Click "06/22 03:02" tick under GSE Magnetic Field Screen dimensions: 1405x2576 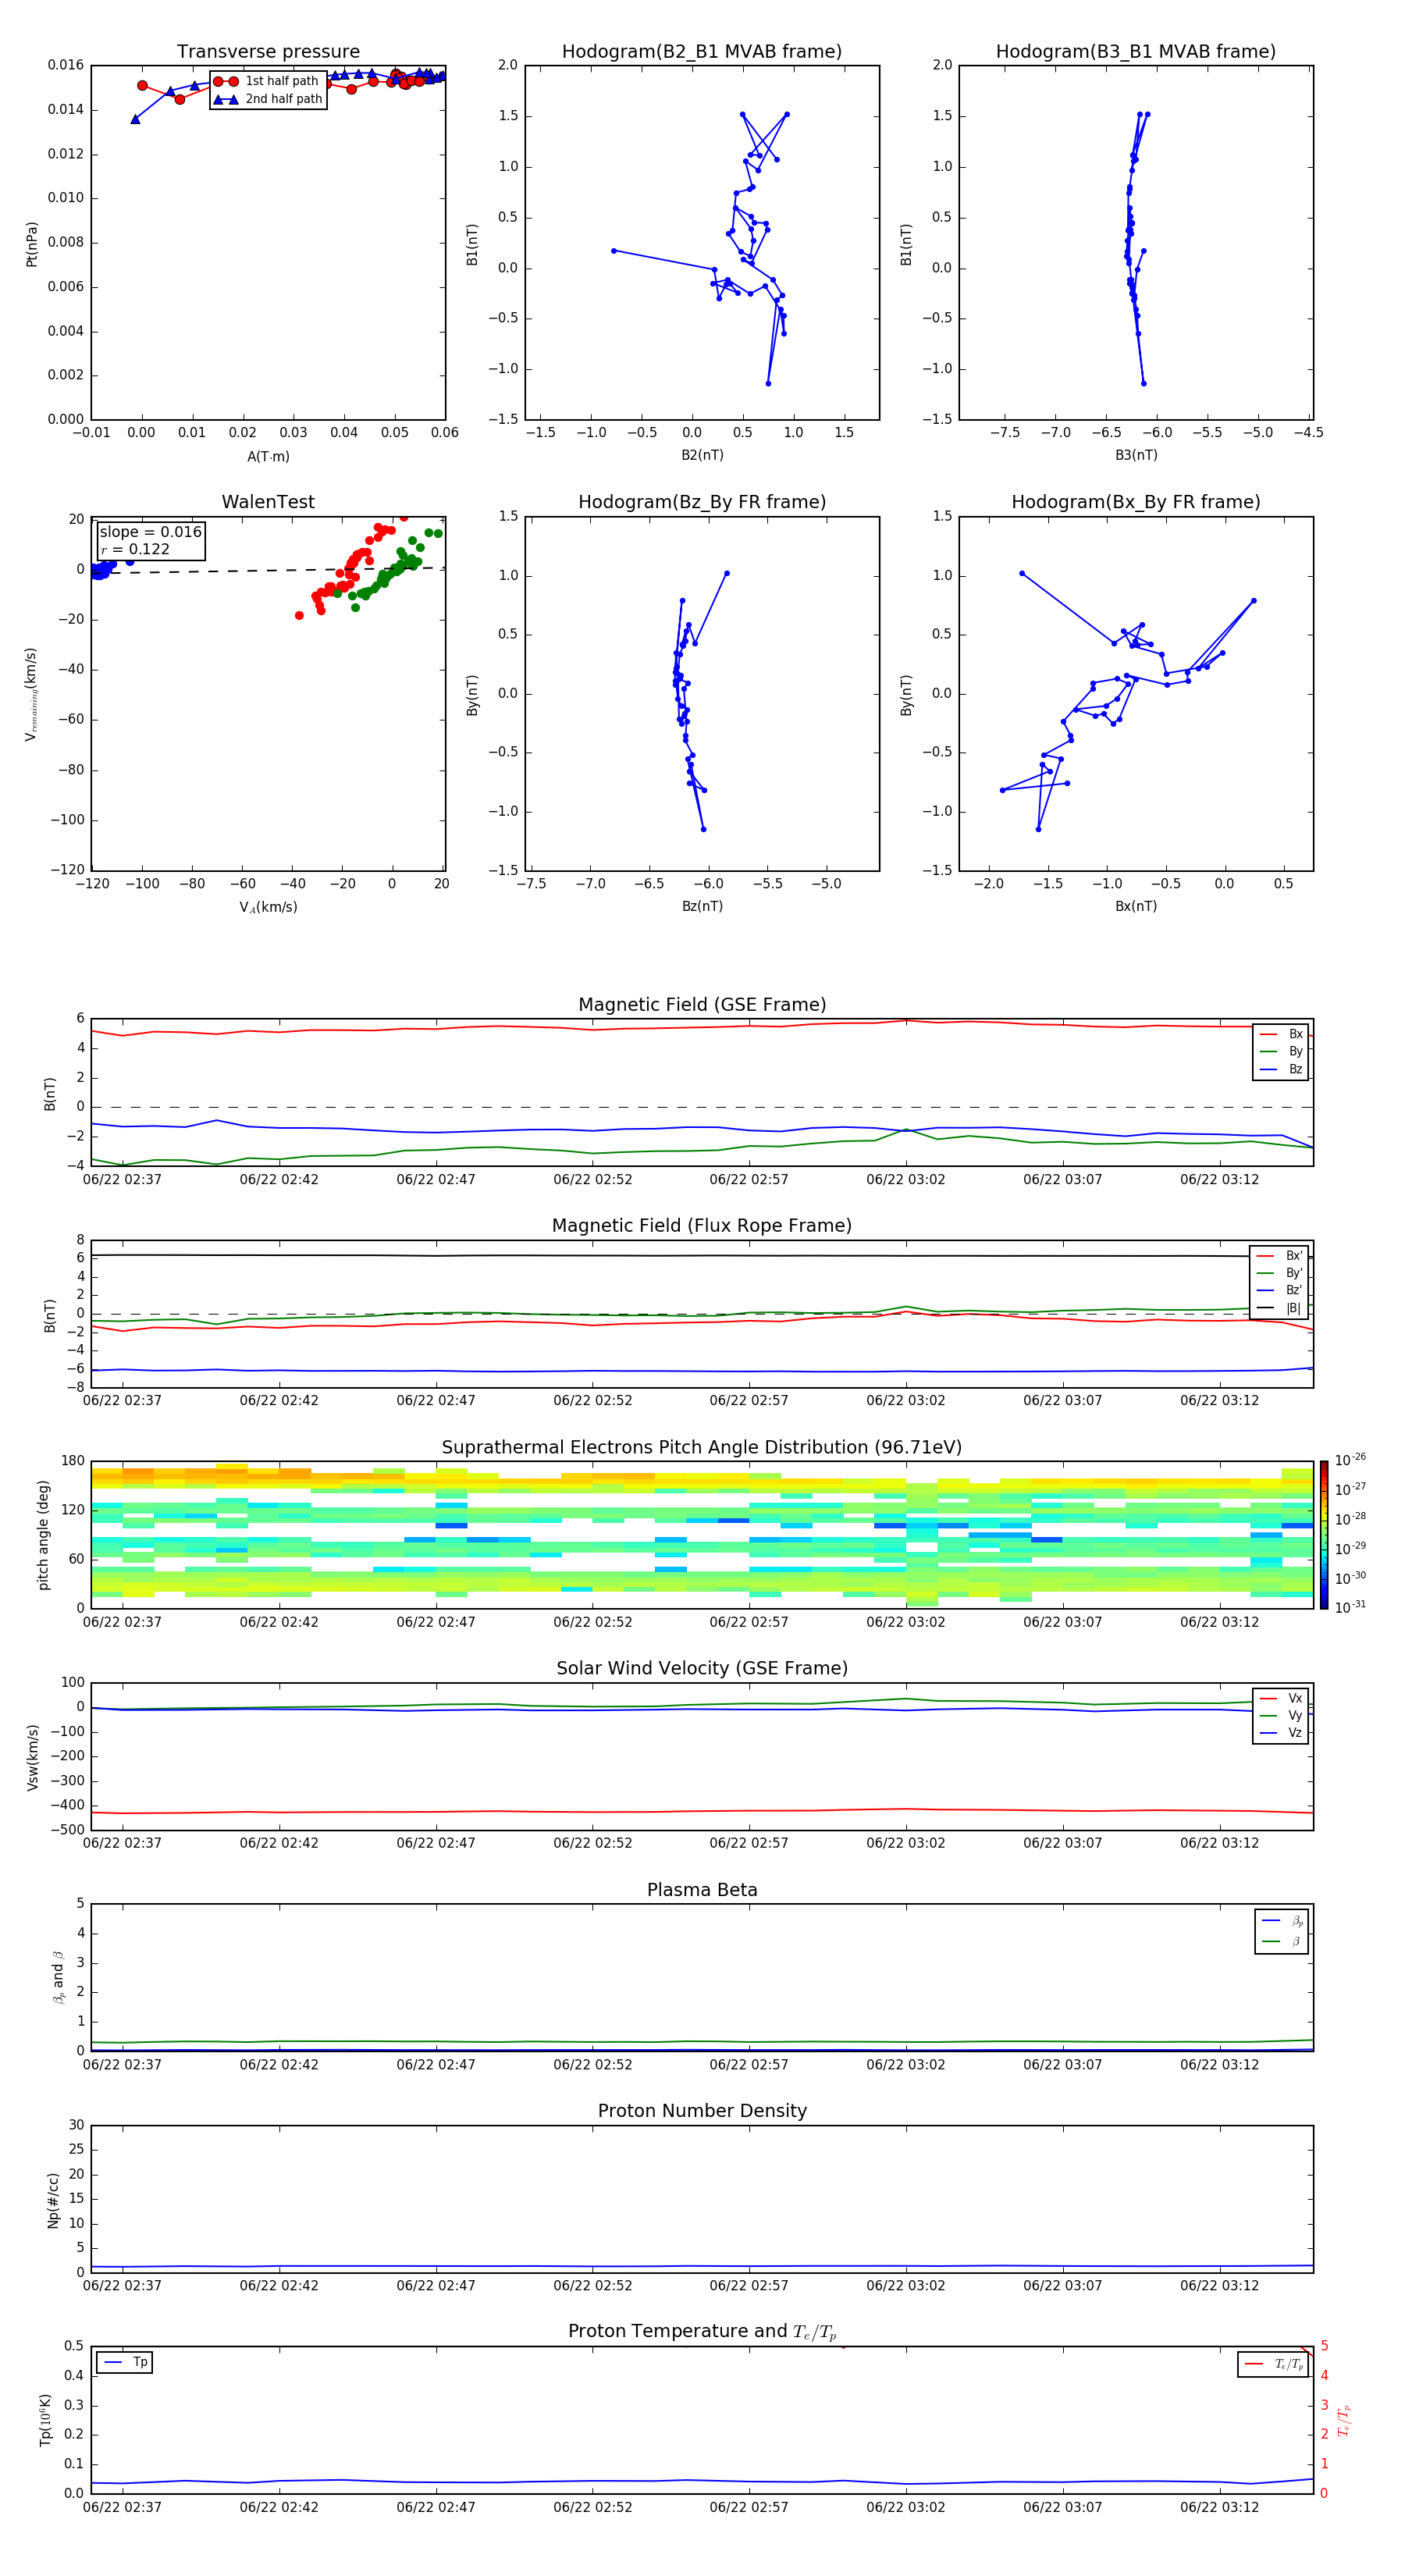point(906,1180)
